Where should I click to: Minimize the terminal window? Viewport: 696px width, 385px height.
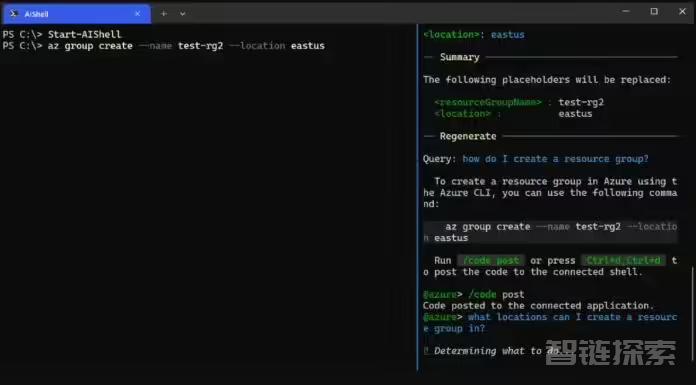point(626,11)
